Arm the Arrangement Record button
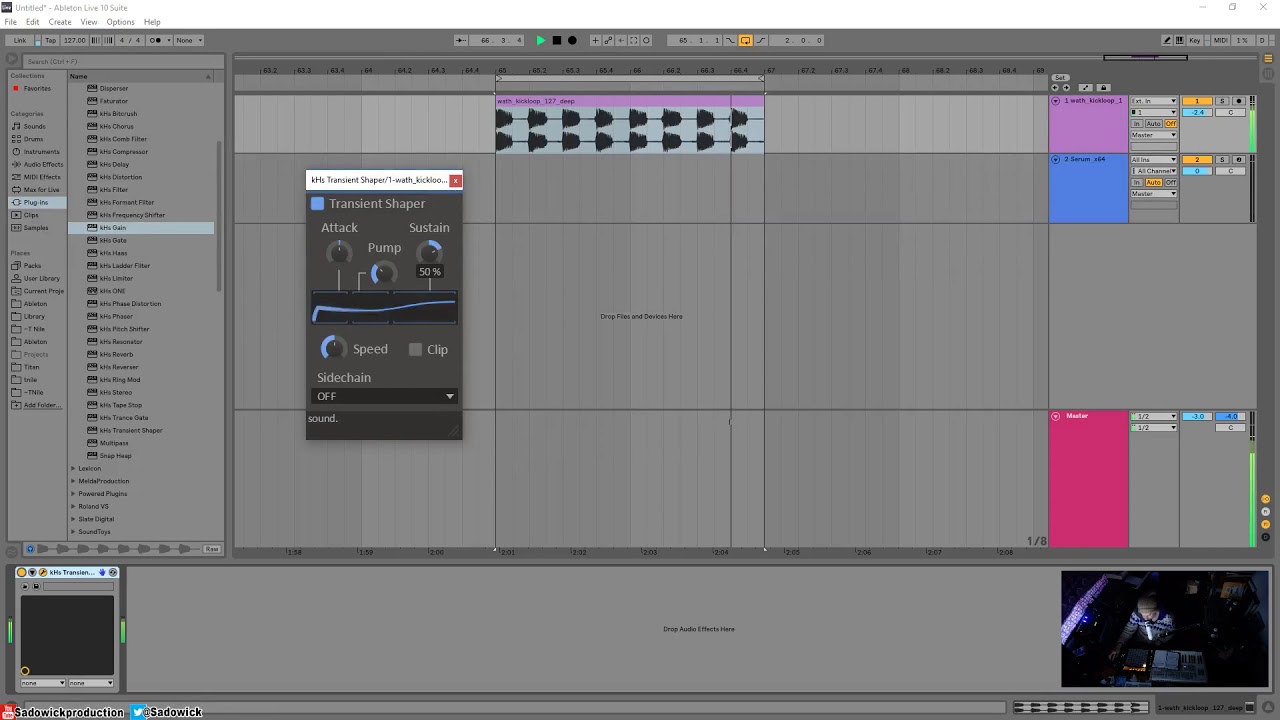The height and width of the screenshot is (720, 1280). 572,40
